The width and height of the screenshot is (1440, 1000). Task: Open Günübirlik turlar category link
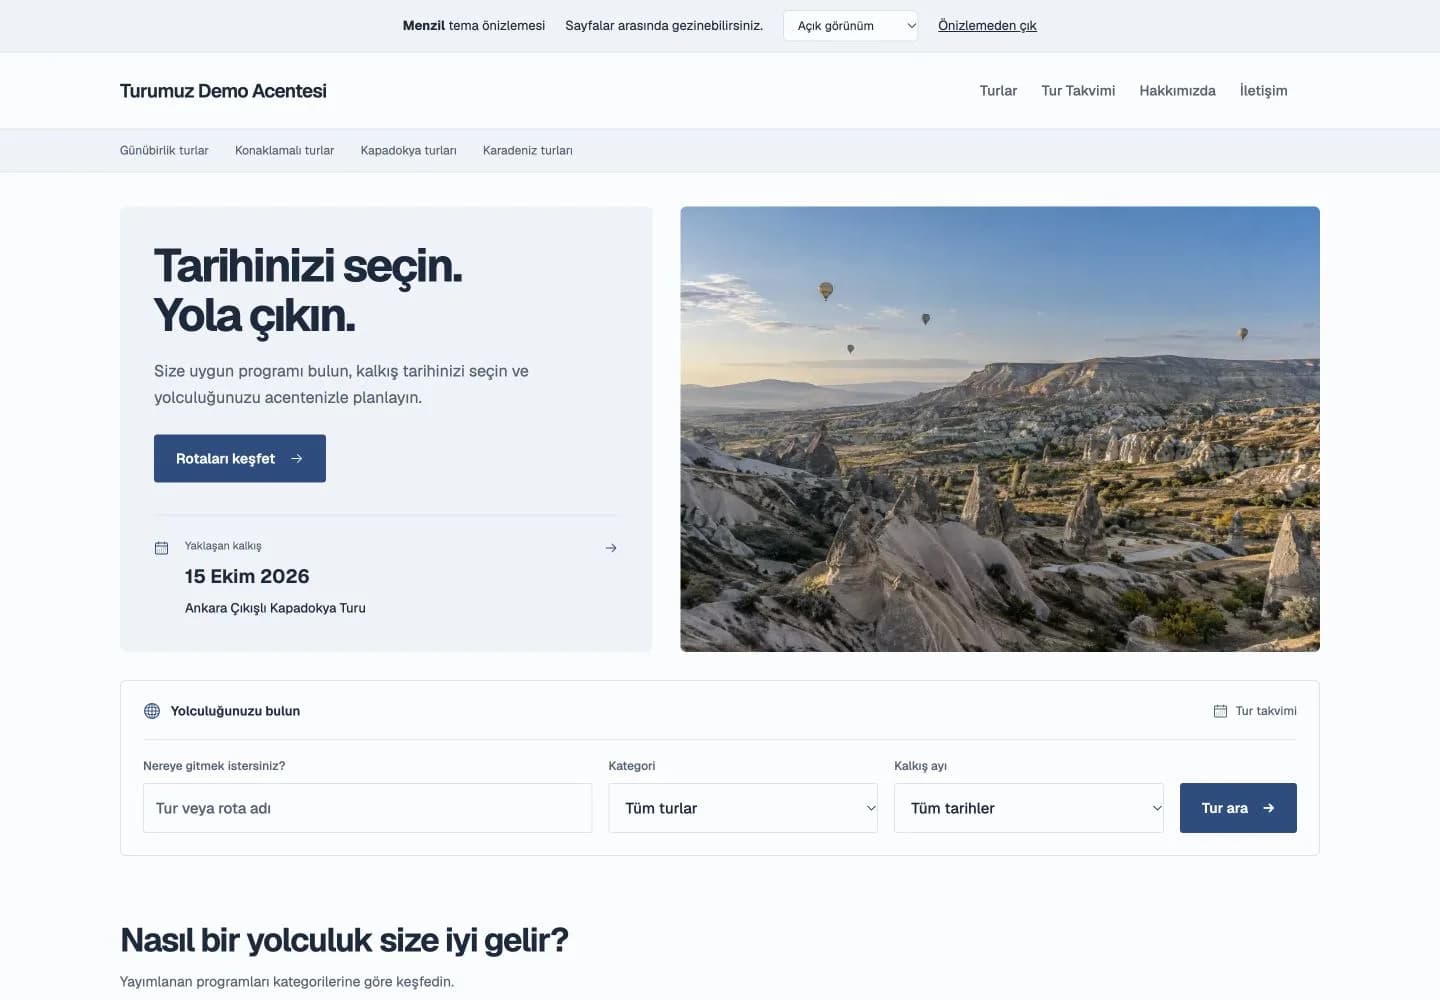[x=164, y=150]
